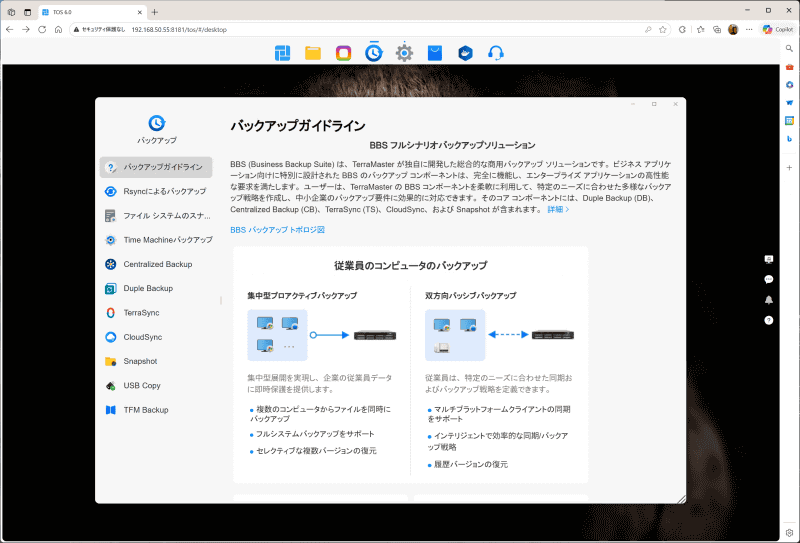The width and height of the screenshot is (800, 543).
Task: Open Edge workspaces icon left of tabs
Action: [11, 12]
